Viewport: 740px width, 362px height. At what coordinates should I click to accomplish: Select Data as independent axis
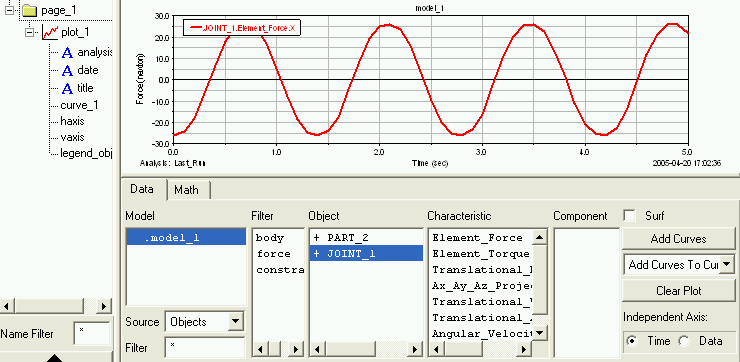point(685,341)
